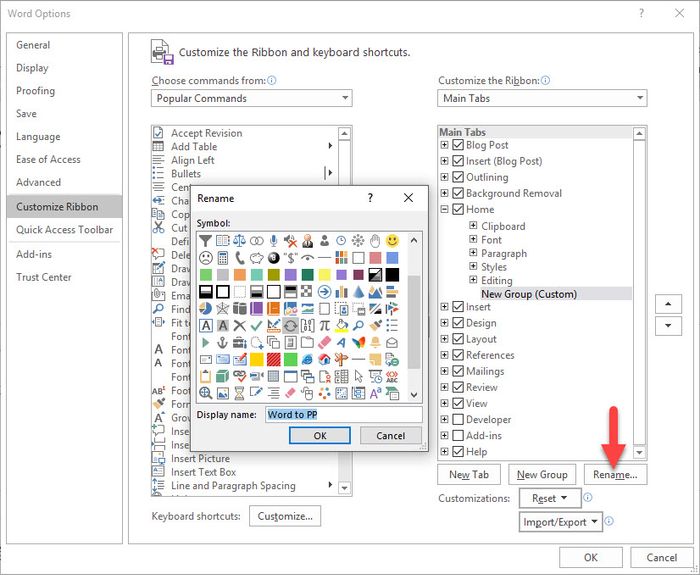Choose the teal color swatch symbol
This screenshot has width=700, height=575.
click(x=256, y=275)
